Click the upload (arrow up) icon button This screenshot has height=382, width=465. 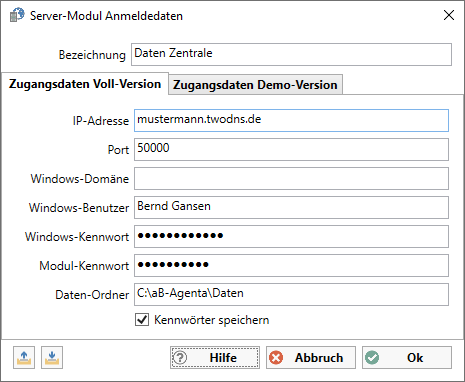click(x=24, y=358)
